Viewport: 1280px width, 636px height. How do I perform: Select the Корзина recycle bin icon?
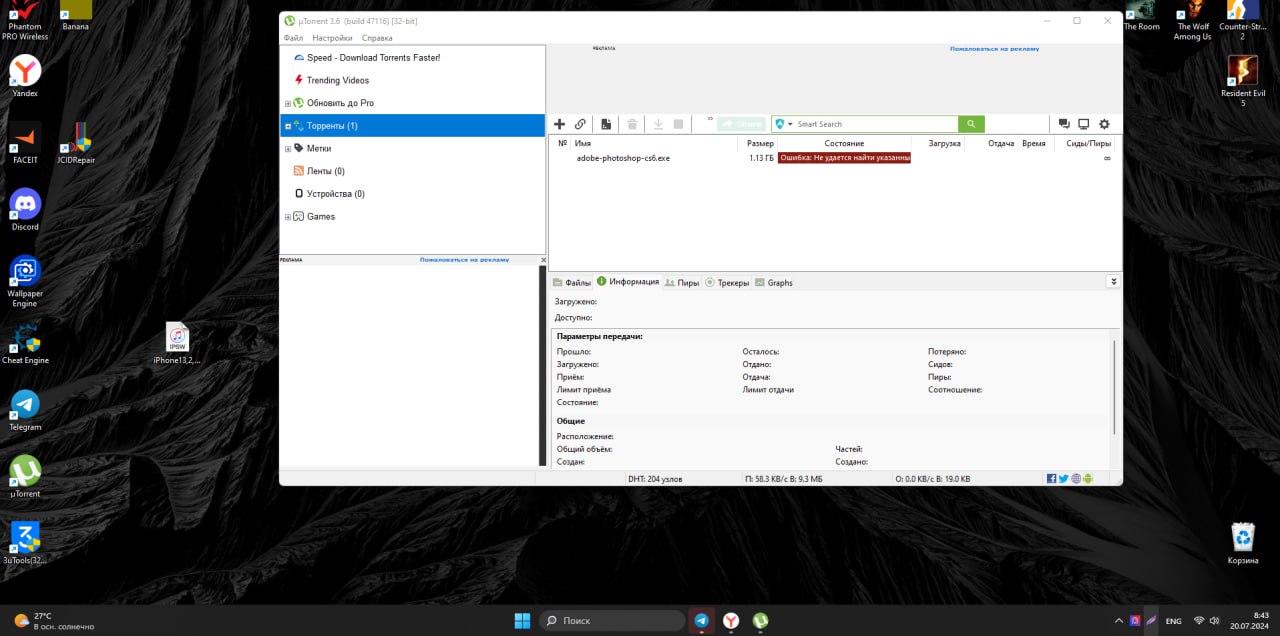click(x=1243, y=543)
